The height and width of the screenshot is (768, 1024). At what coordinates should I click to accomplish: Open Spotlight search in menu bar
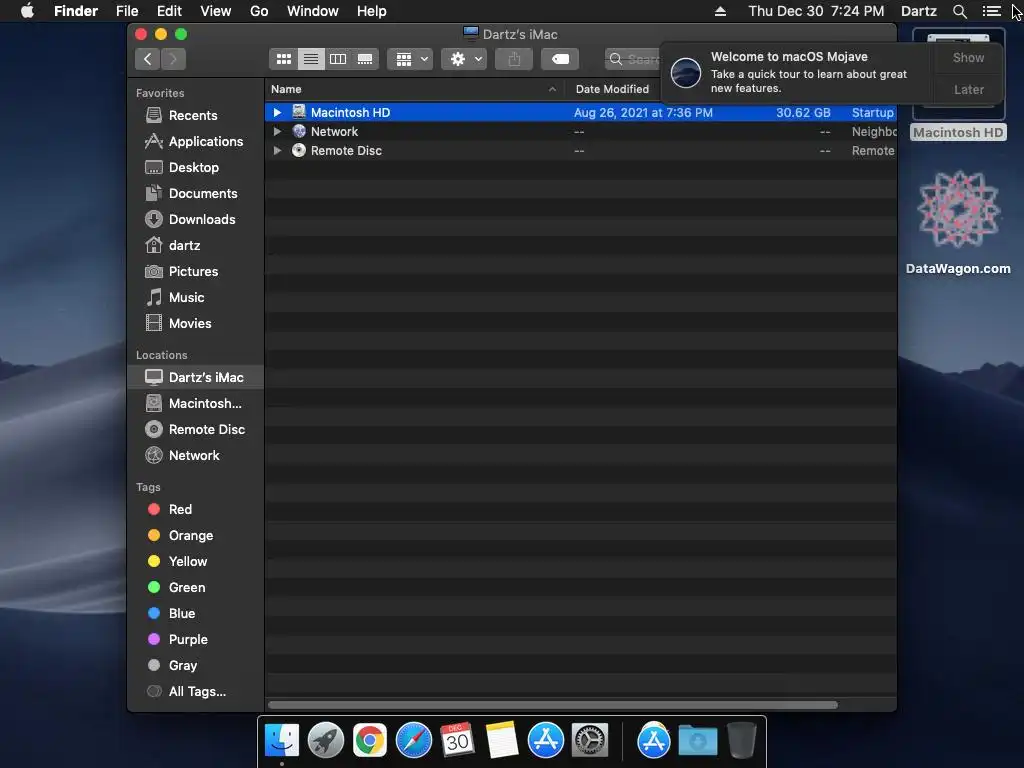(x=959, y=11)
